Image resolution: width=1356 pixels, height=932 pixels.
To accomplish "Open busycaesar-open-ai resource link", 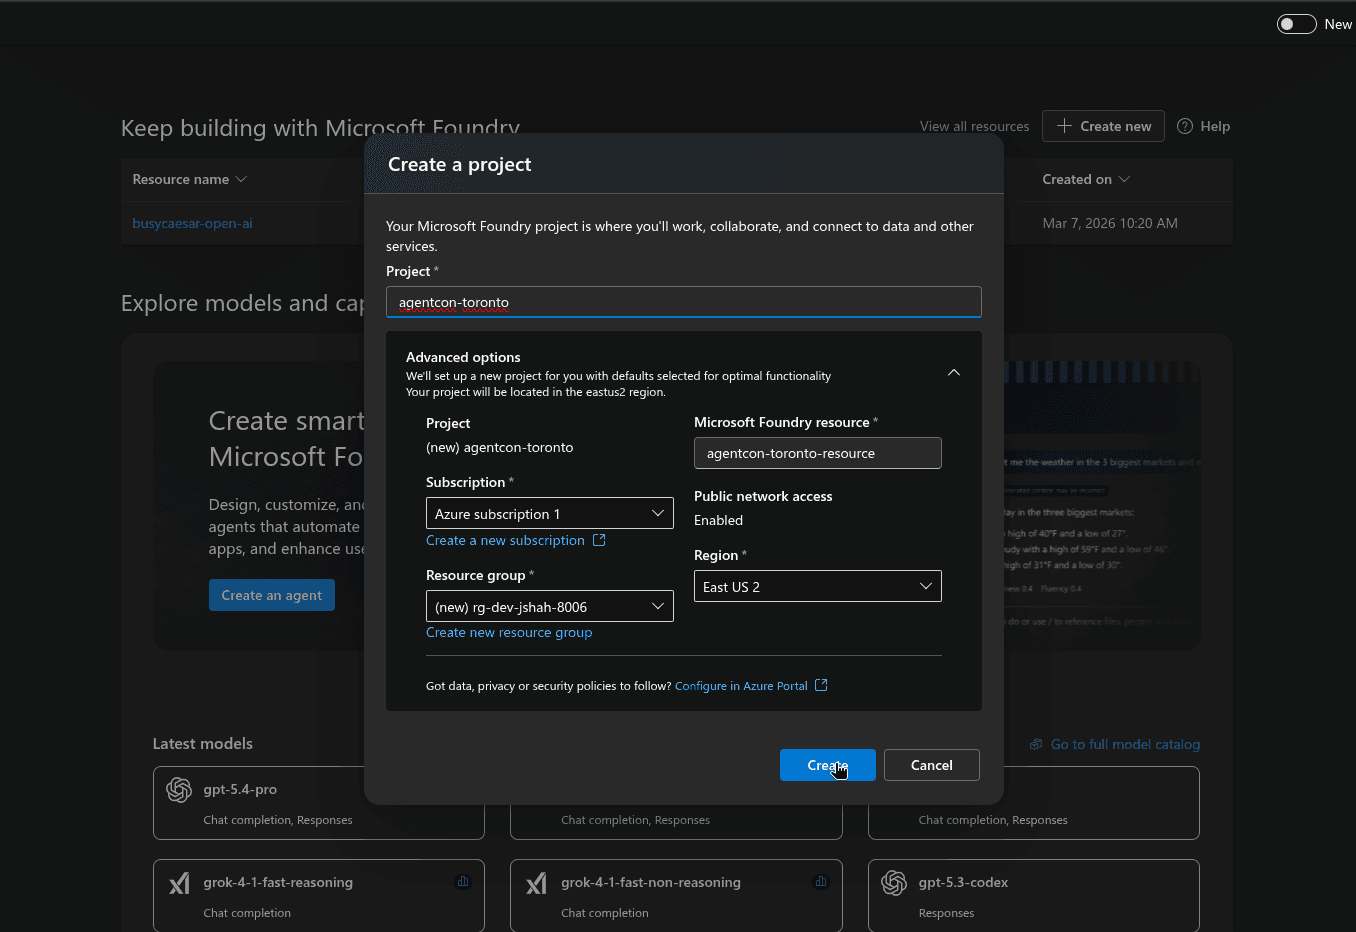I will [x=192, y=223].
